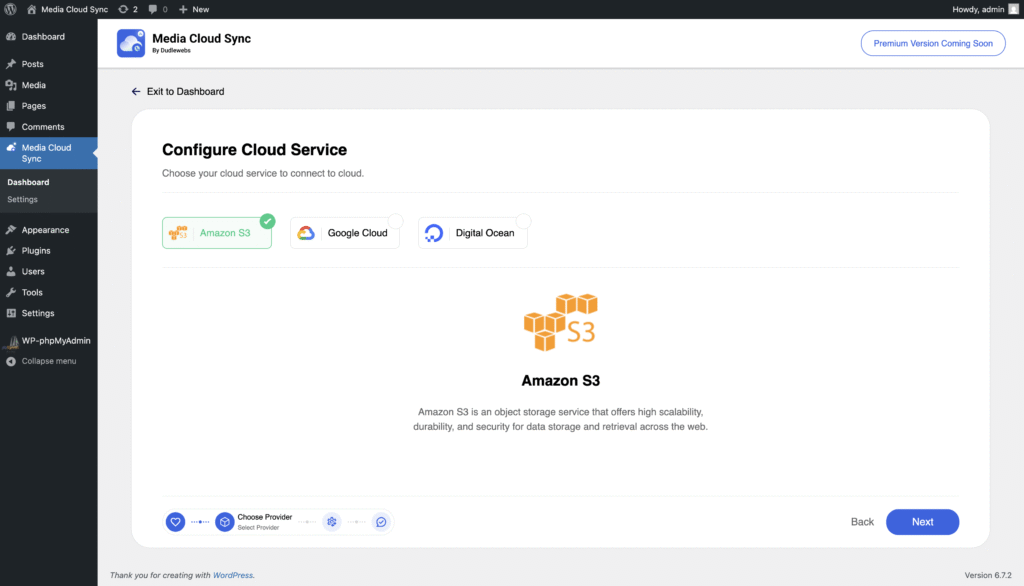This screenshot has height=586, width=1024.
Task: Open the updates icon showing 2 pending
Action: coord(128,9)
